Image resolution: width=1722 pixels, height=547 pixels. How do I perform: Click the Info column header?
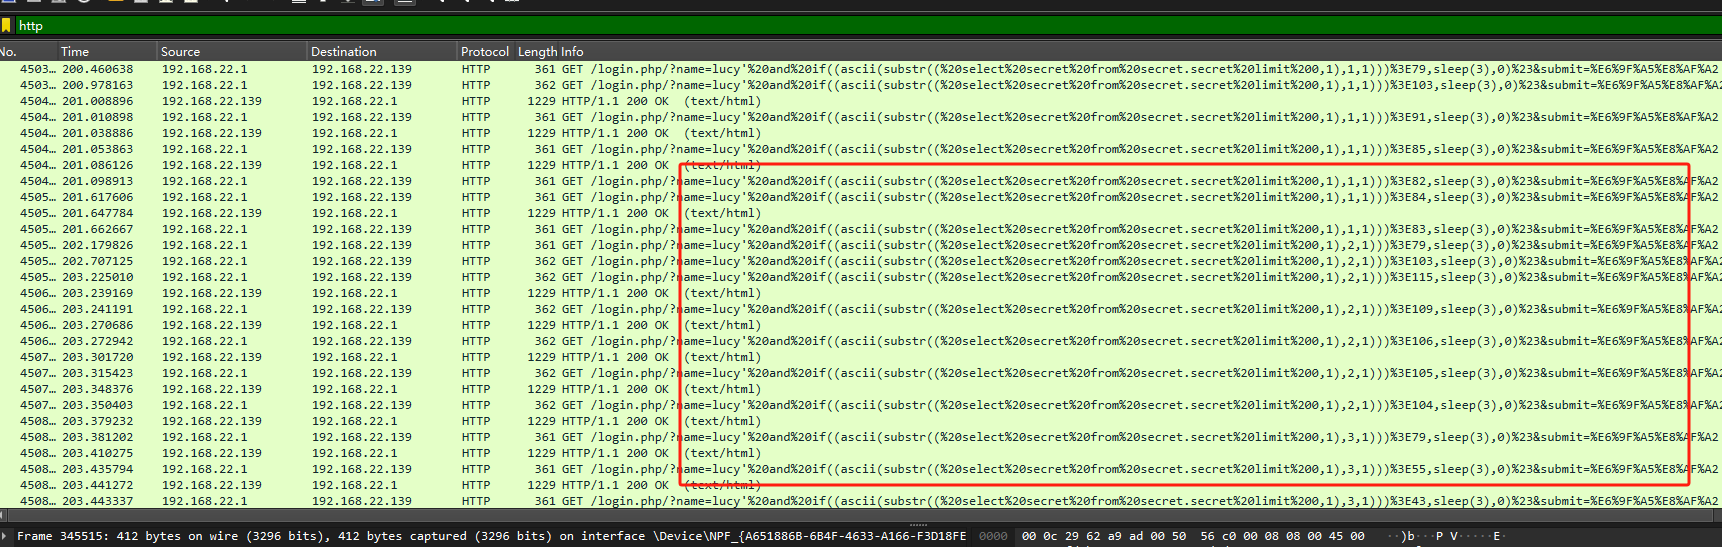572,51
